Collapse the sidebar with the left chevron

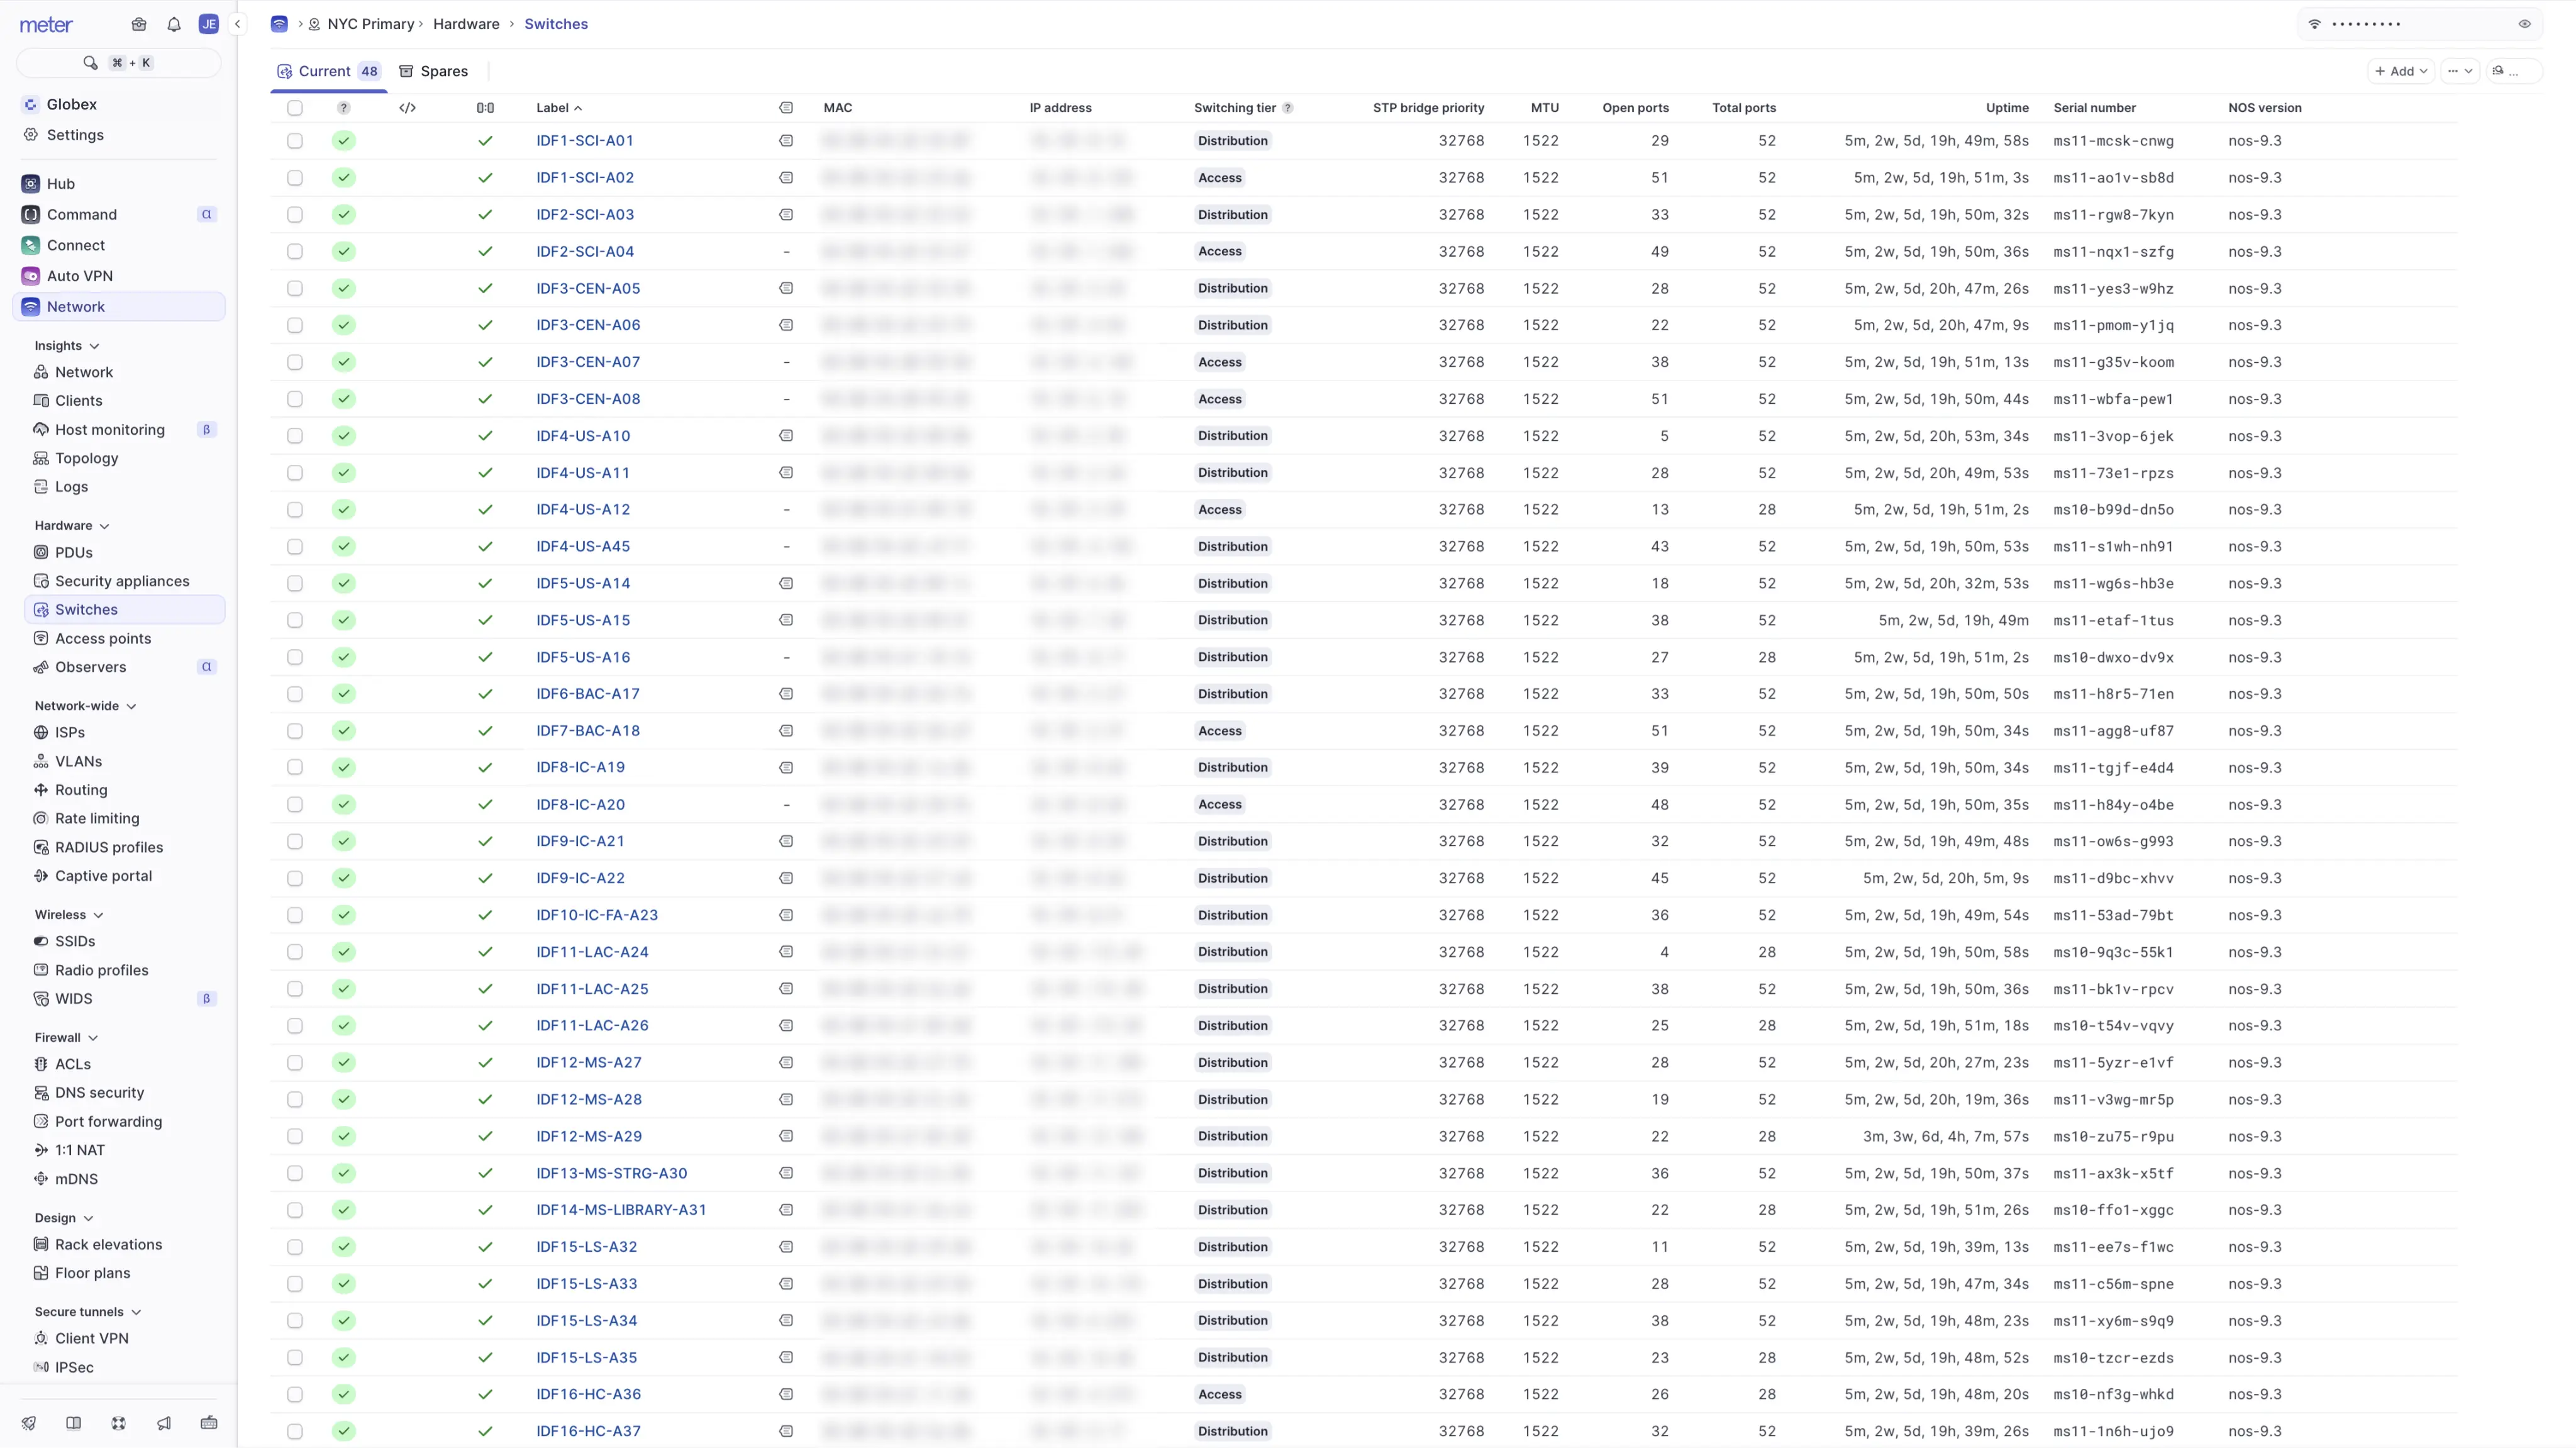click(238, 24)
